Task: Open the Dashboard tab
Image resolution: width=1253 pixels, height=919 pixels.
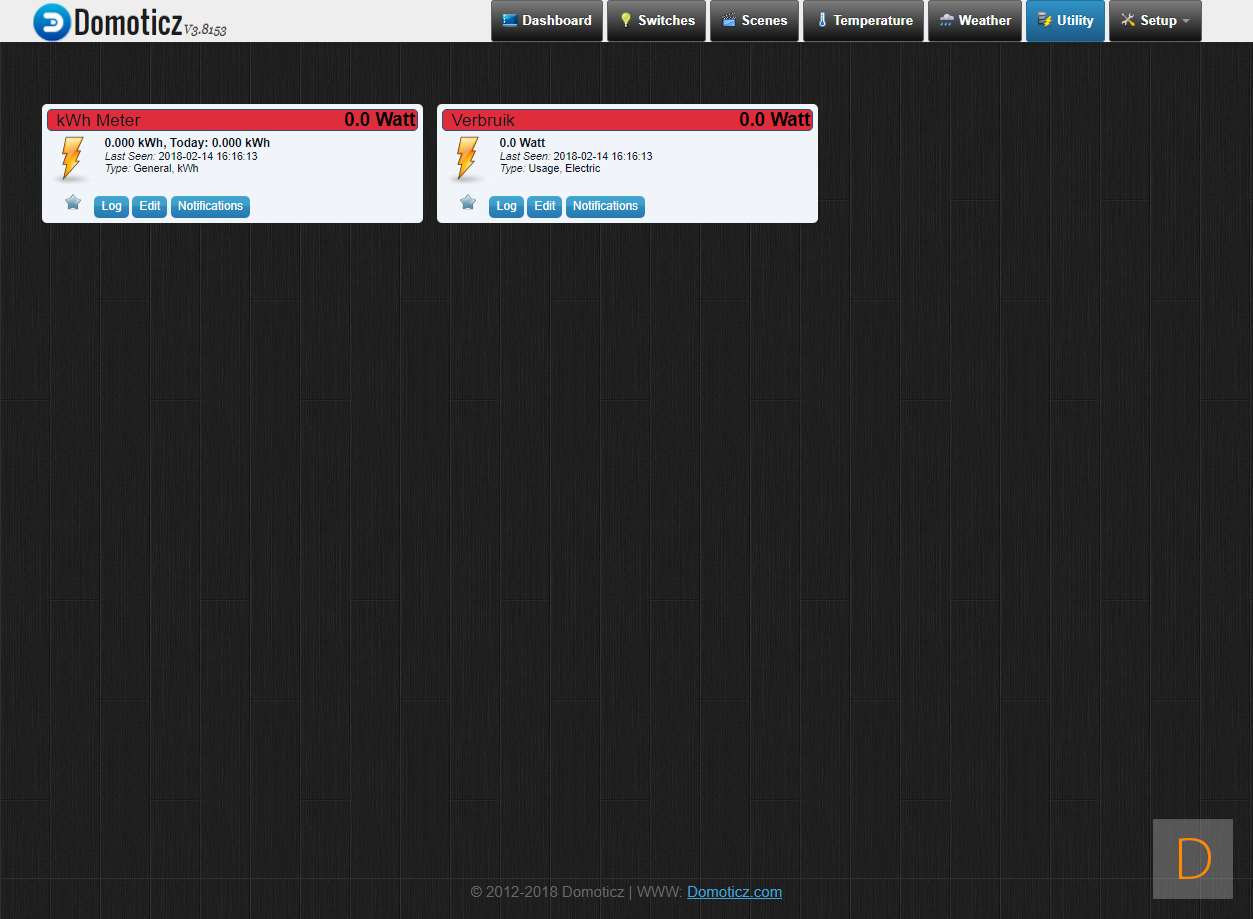Action: [x=547, y=21]
